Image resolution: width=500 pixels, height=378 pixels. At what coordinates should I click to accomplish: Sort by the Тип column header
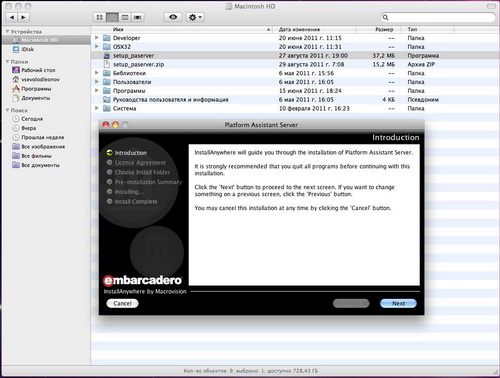428,29
